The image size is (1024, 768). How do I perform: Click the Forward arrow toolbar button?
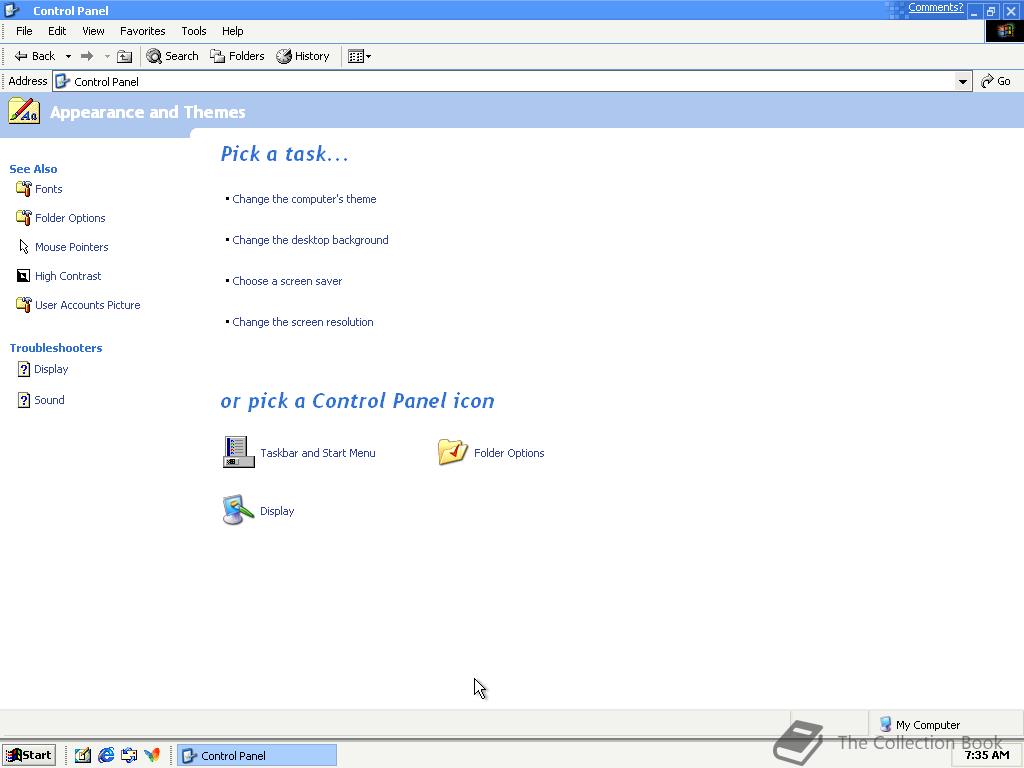(x=87, y=56)
